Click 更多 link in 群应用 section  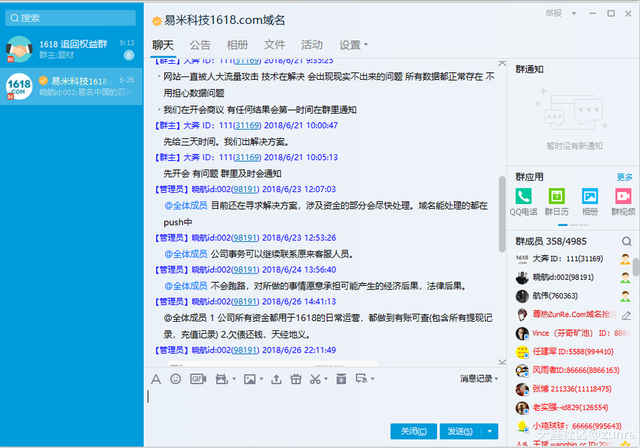coord(624,177)
